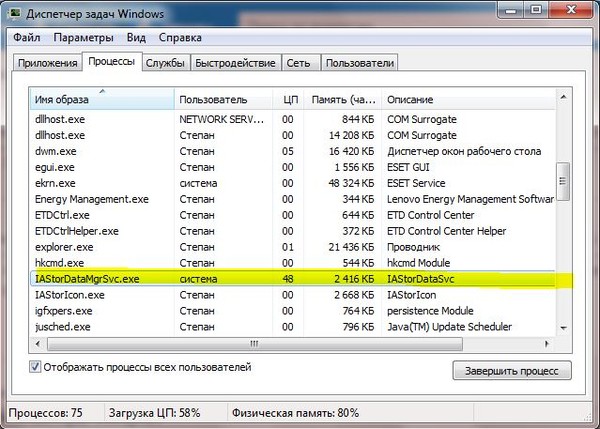Select the jusched.exe process
Screen dimensions: 600x429
(292, 327)
